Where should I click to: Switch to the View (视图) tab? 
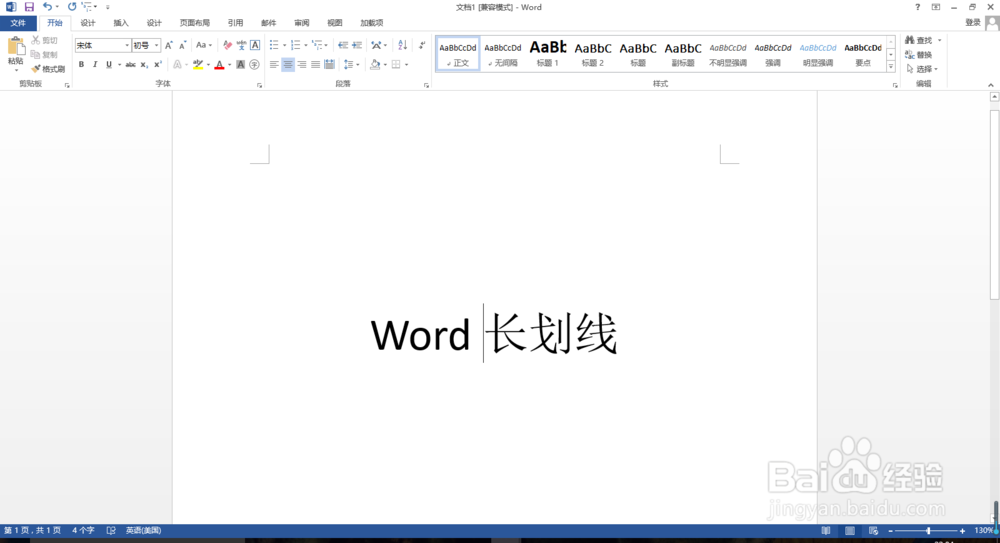point(335,23)
